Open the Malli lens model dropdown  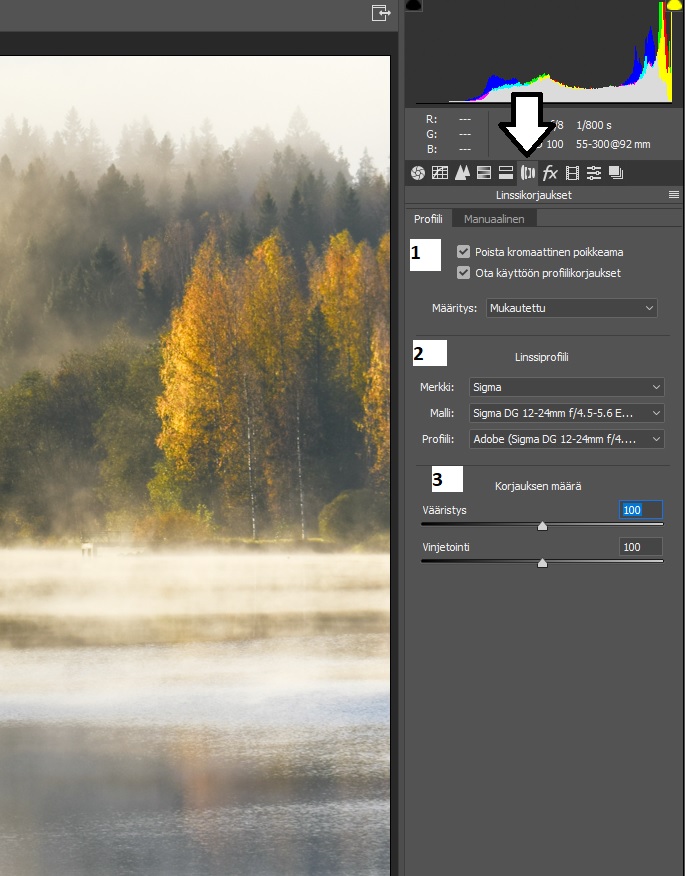click(x=566, y=413)
